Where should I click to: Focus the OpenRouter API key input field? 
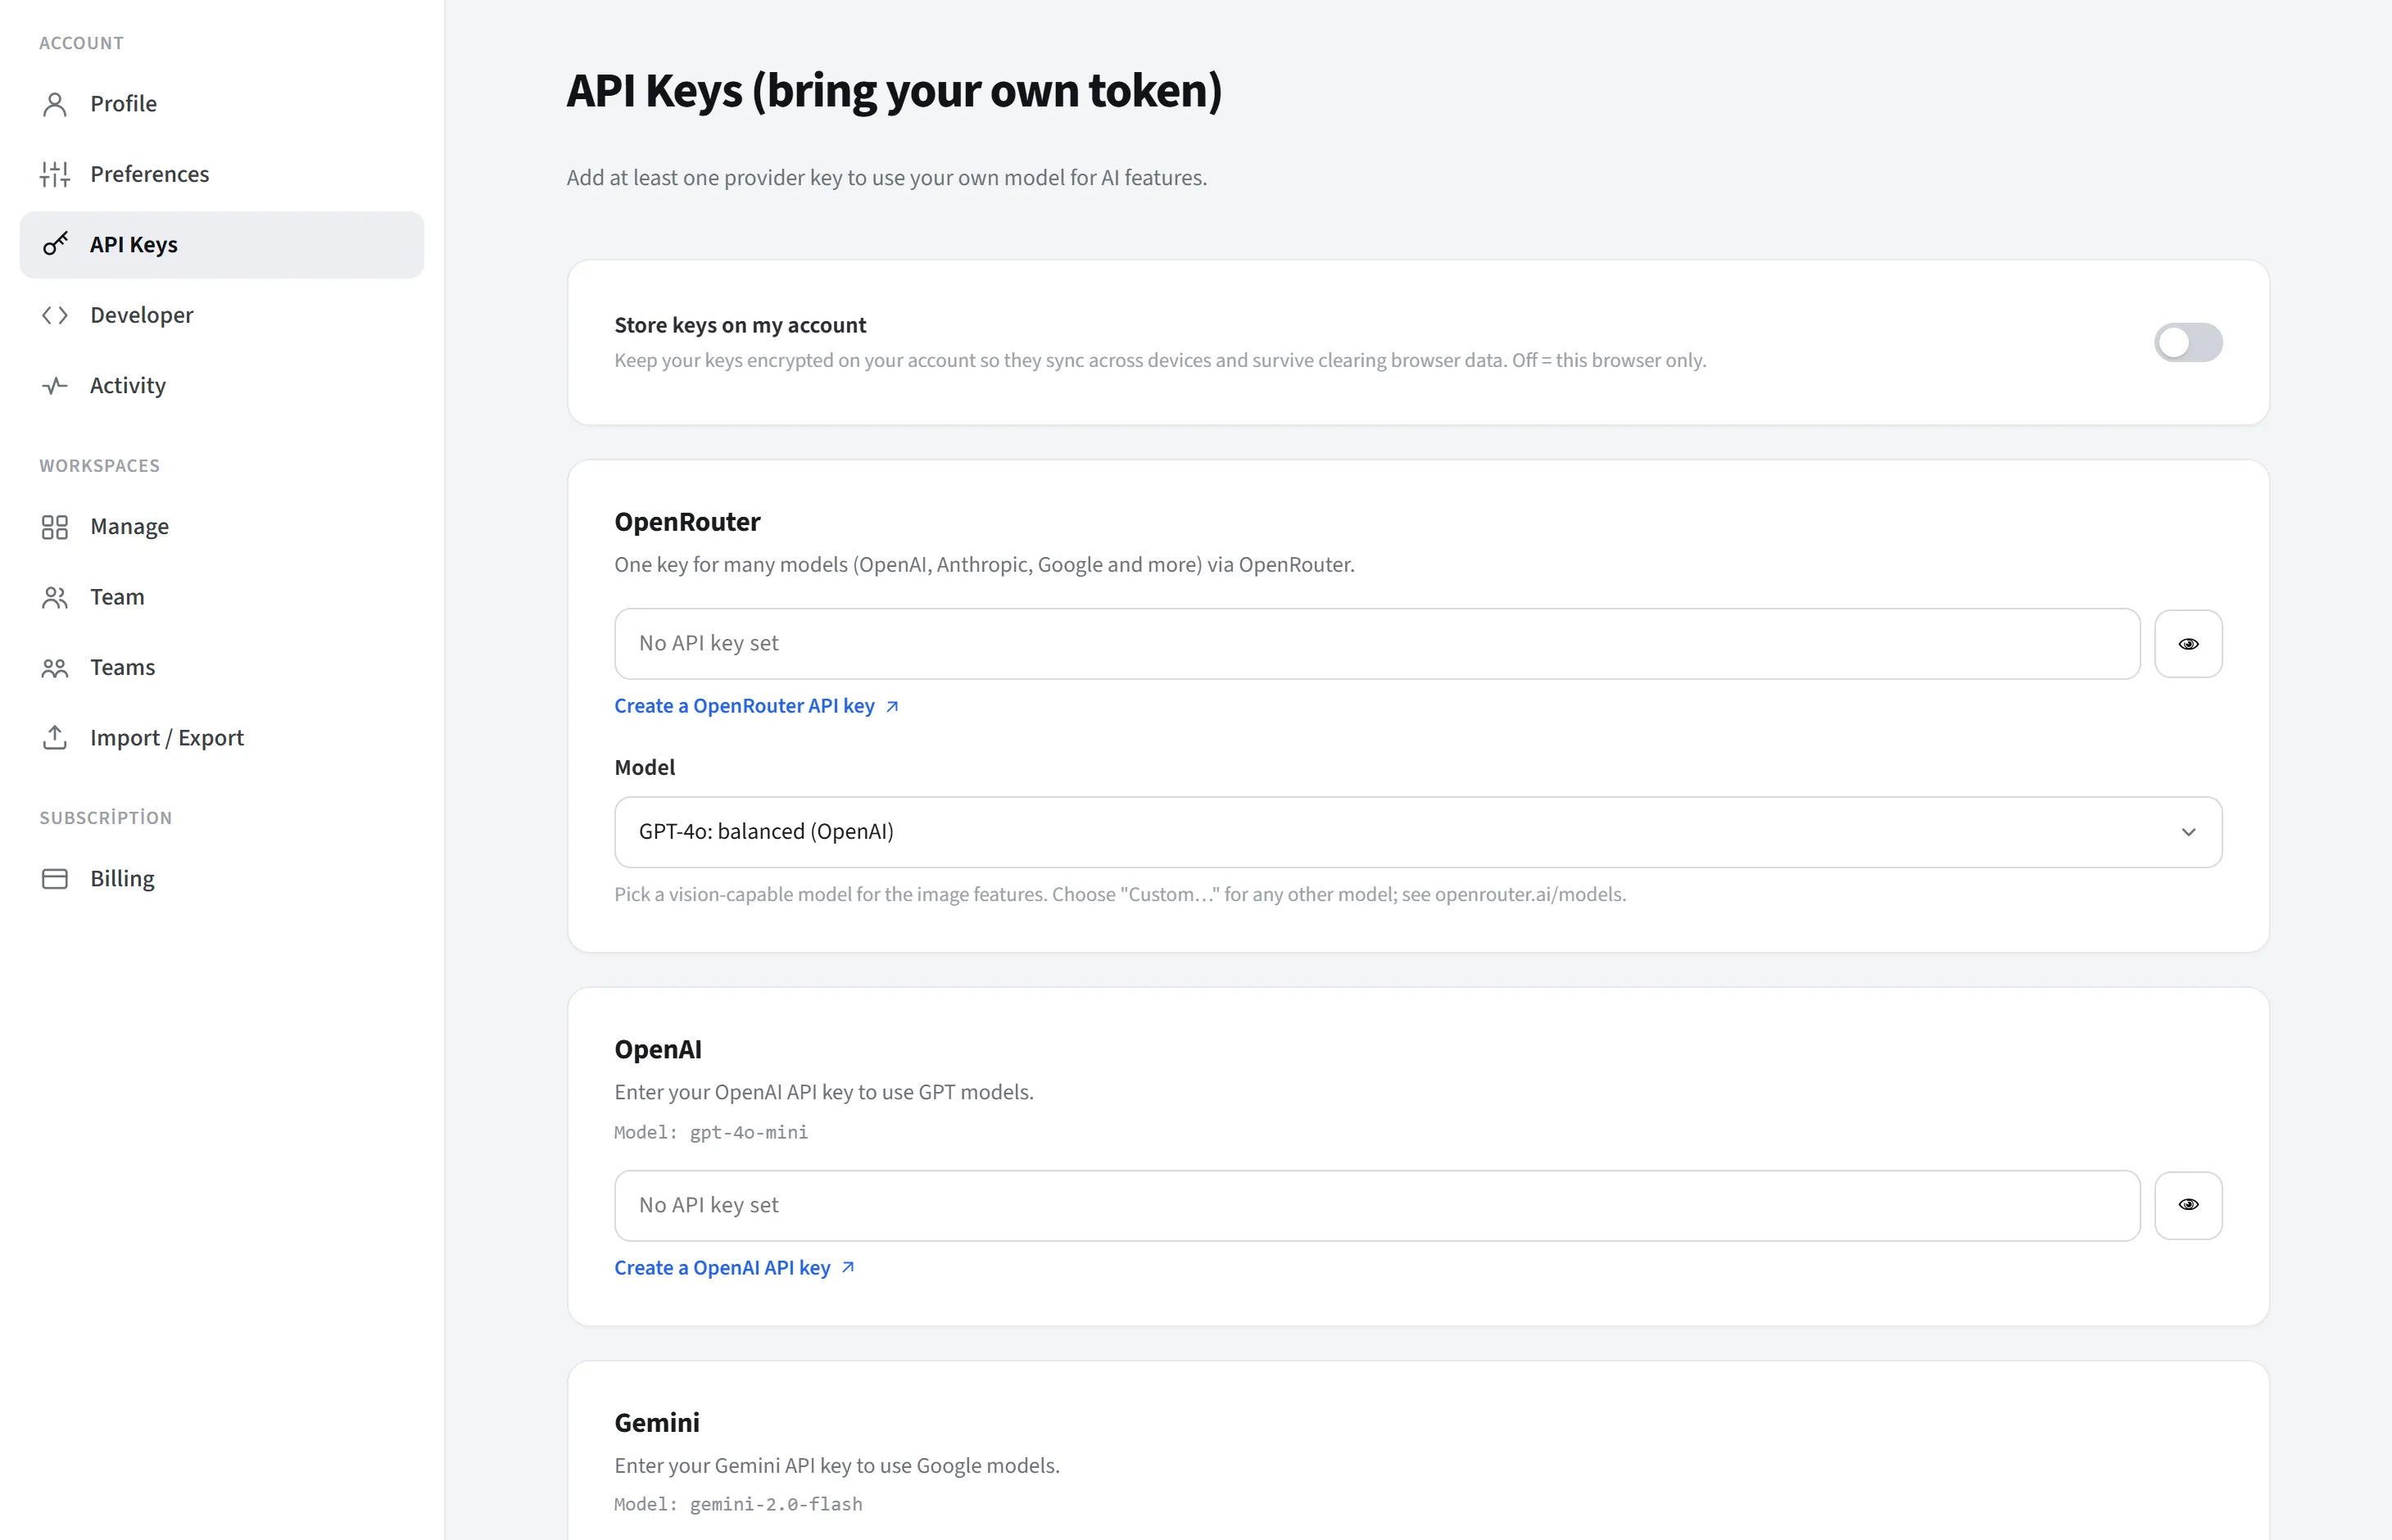1377,644
